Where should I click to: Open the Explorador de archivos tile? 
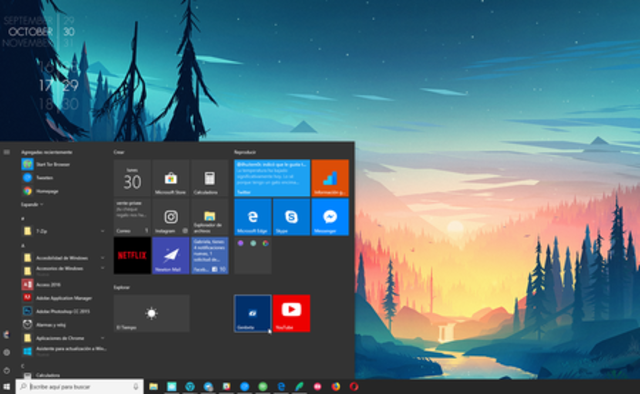pyautogui.click(x=209, y=217)
